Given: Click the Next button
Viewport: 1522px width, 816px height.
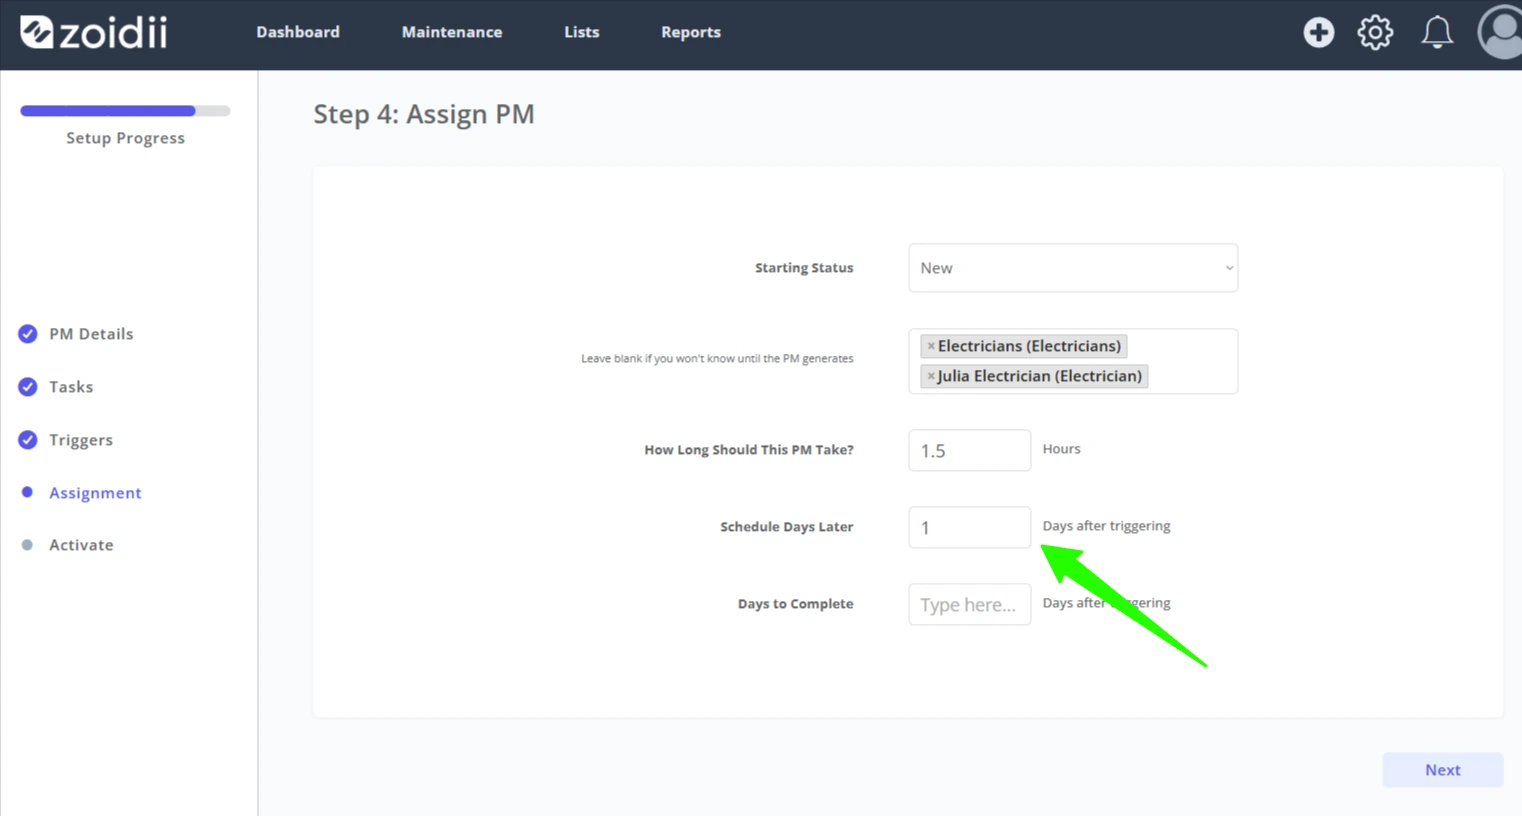Looking at the screenshot, I should click(1442, 770).
